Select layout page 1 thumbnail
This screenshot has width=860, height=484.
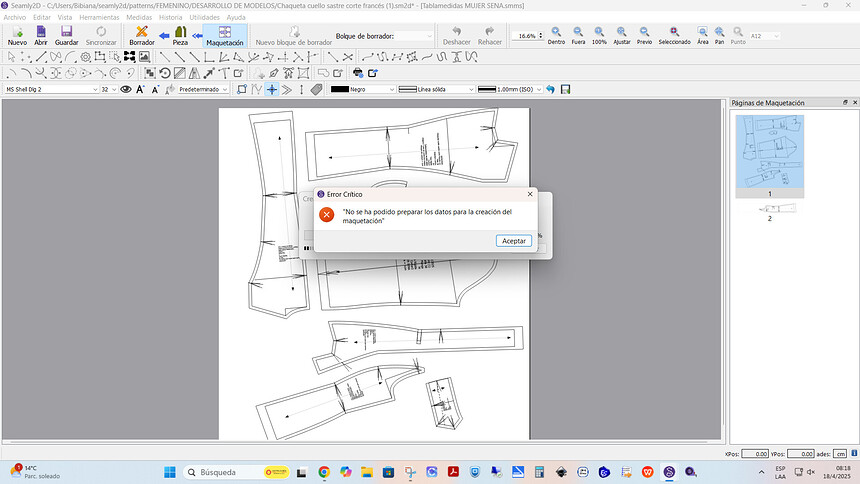770,156
